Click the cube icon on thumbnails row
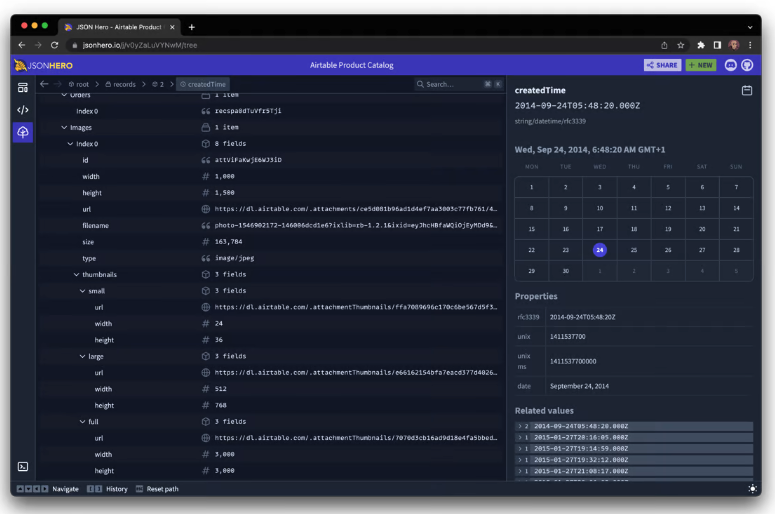The image size is (775, 514). (206, 274)
